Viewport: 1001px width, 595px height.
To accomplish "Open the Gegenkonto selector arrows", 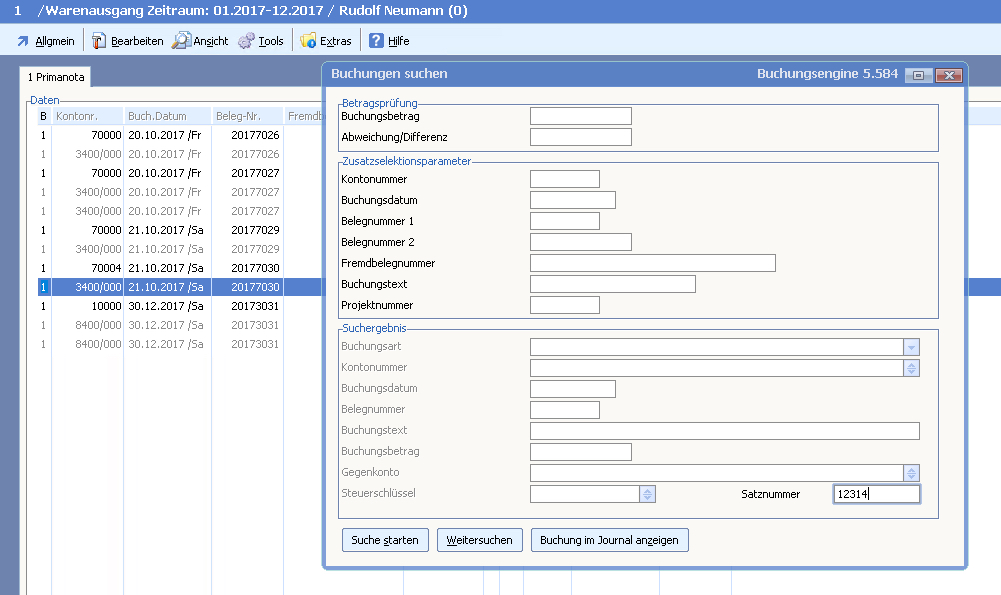I will (x=911, y=473).
